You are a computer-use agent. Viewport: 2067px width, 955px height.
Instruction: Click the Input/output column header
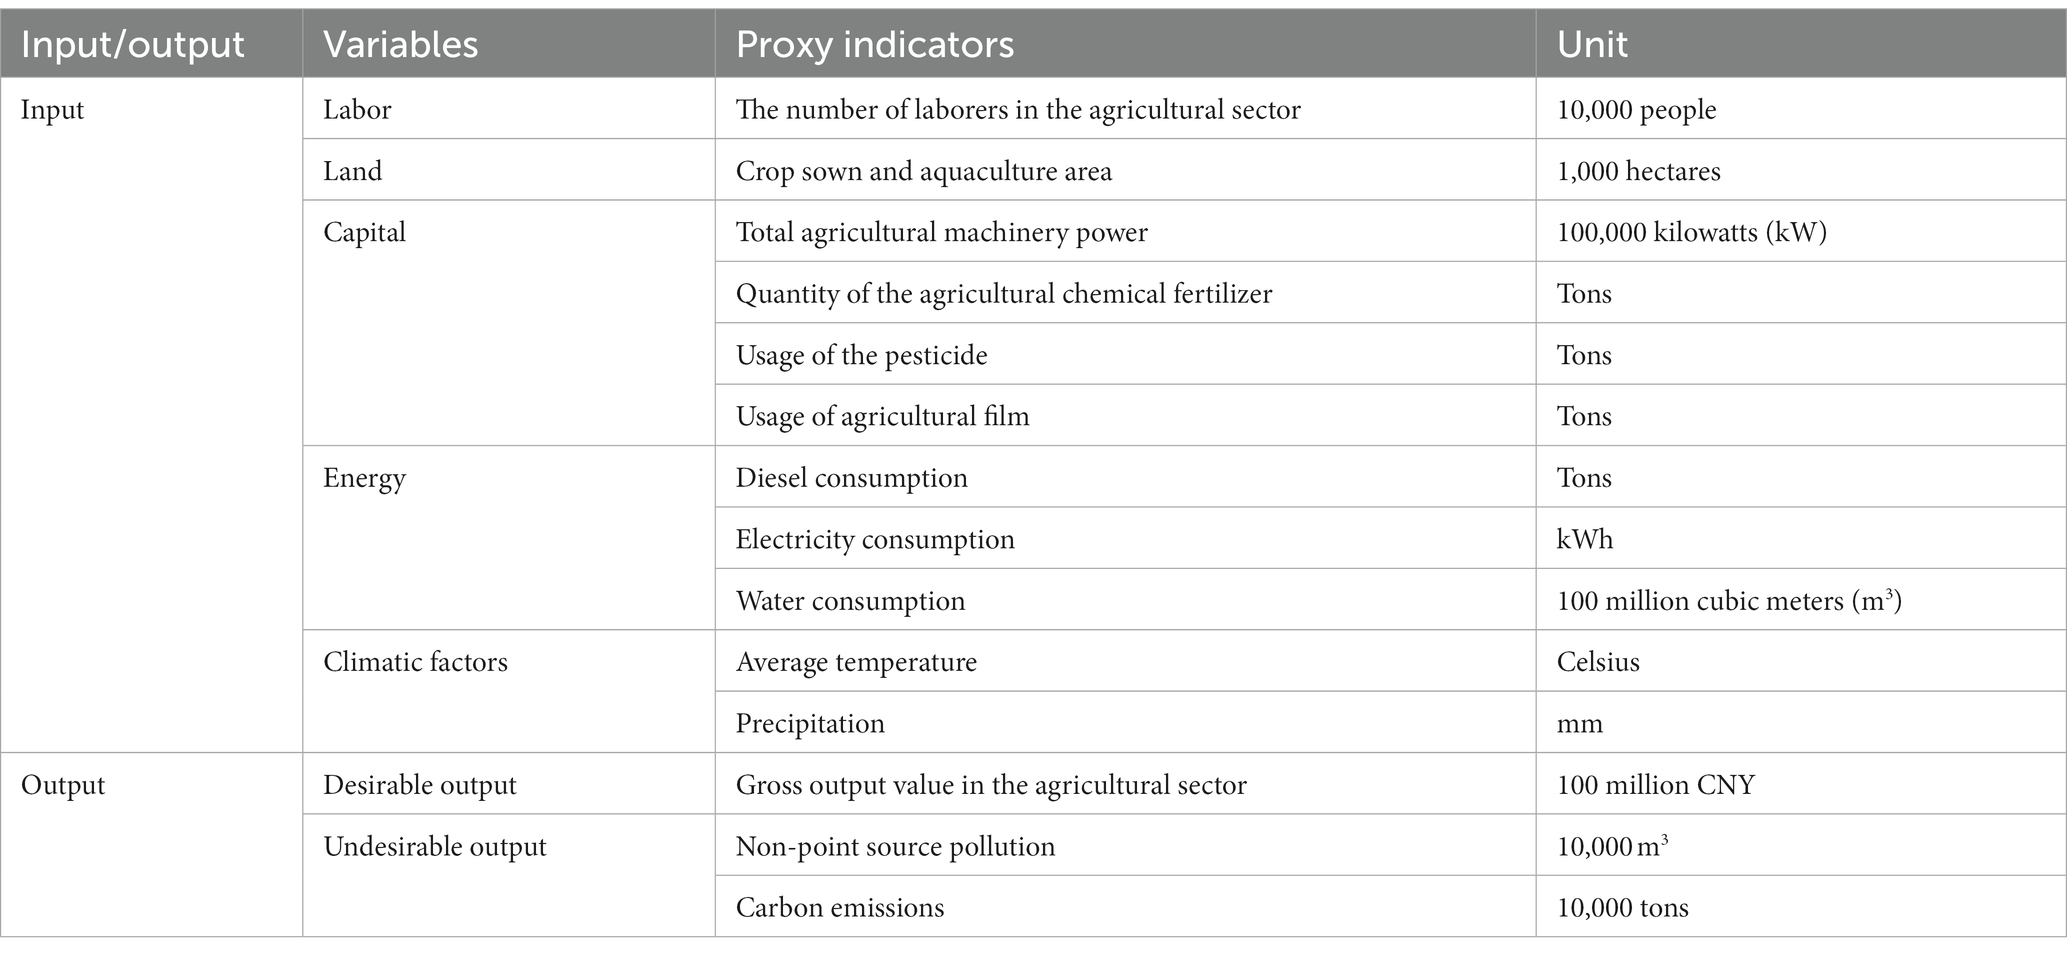pyautogui.click(x=151, y=44)
